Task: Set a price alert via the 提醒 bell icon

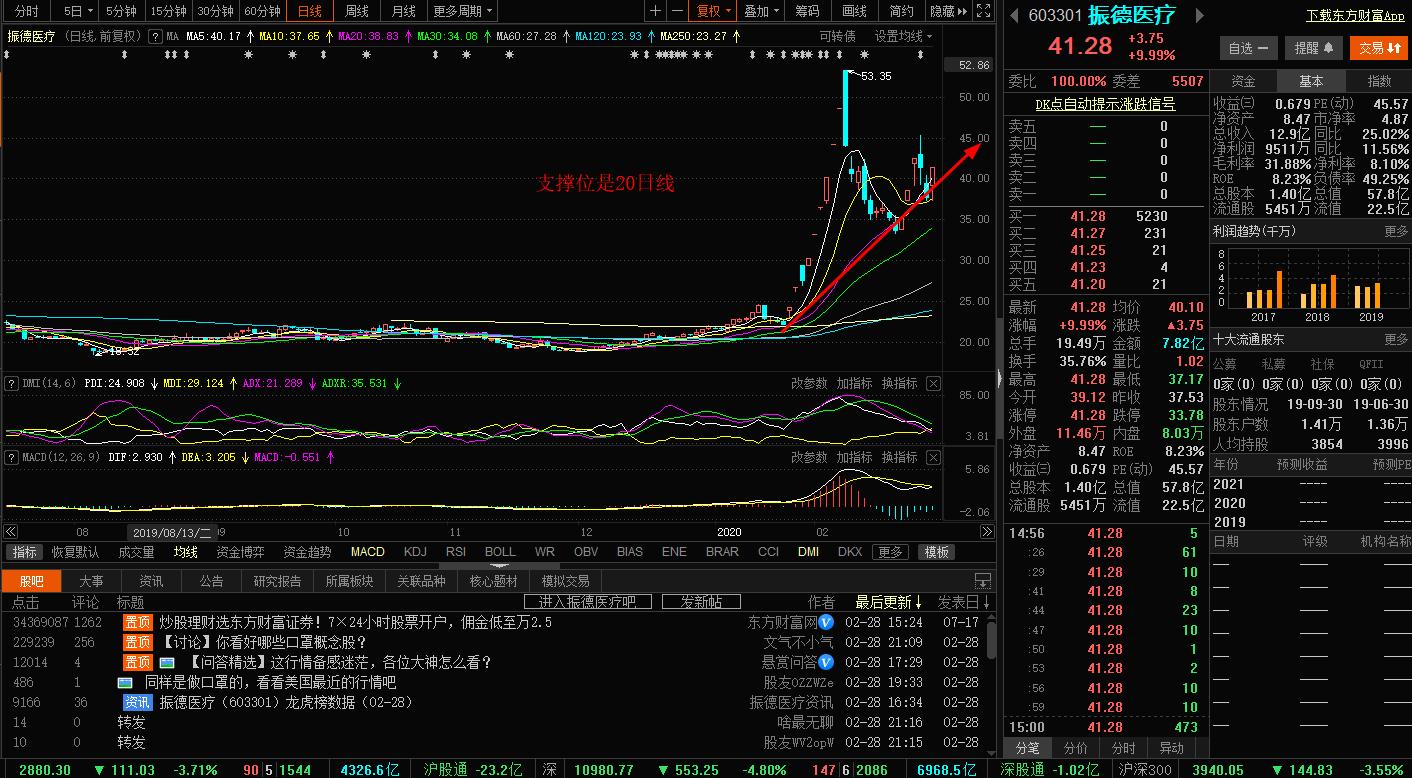Action: click(1315, 47)
